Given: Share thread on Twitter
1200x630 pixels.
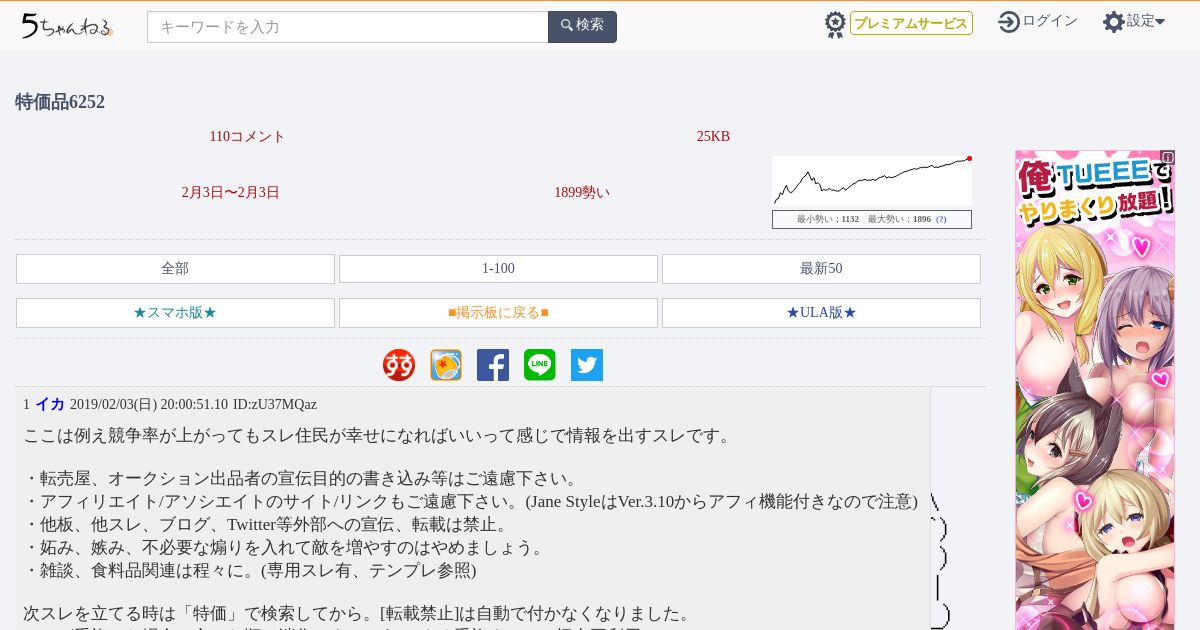Looking at the screenshot, I should [x=587, y=365].
